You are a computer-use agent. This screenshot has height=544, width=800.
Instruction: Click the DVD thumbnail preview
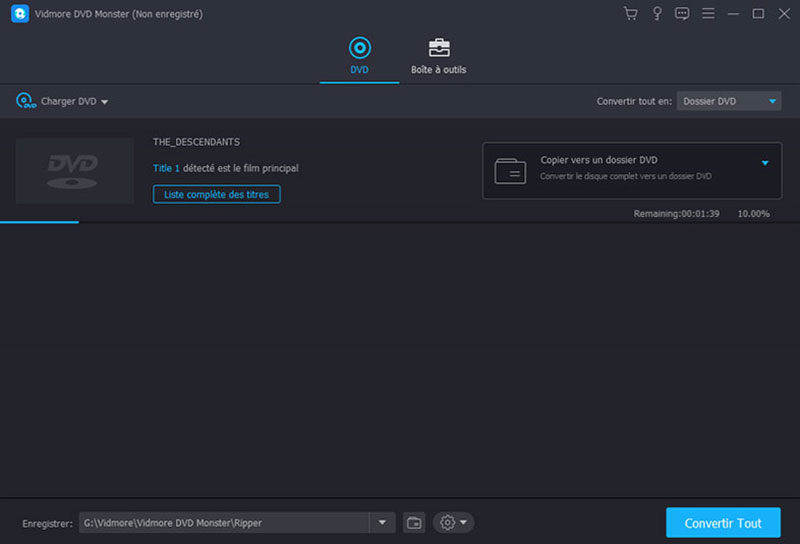[x=75, y=171]
